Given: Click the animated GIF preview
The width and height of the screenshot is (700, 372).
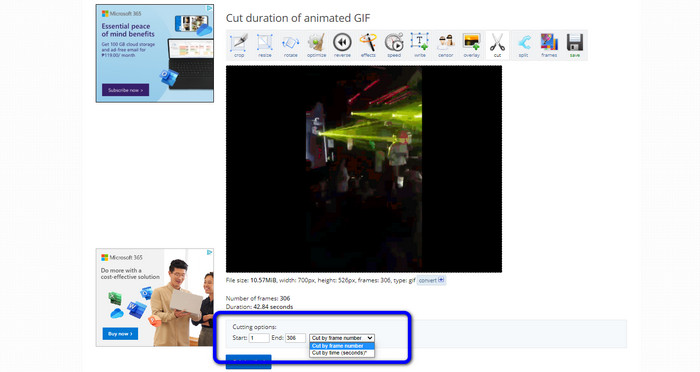Looking at the screenshot, I should (x=364, y=169).
